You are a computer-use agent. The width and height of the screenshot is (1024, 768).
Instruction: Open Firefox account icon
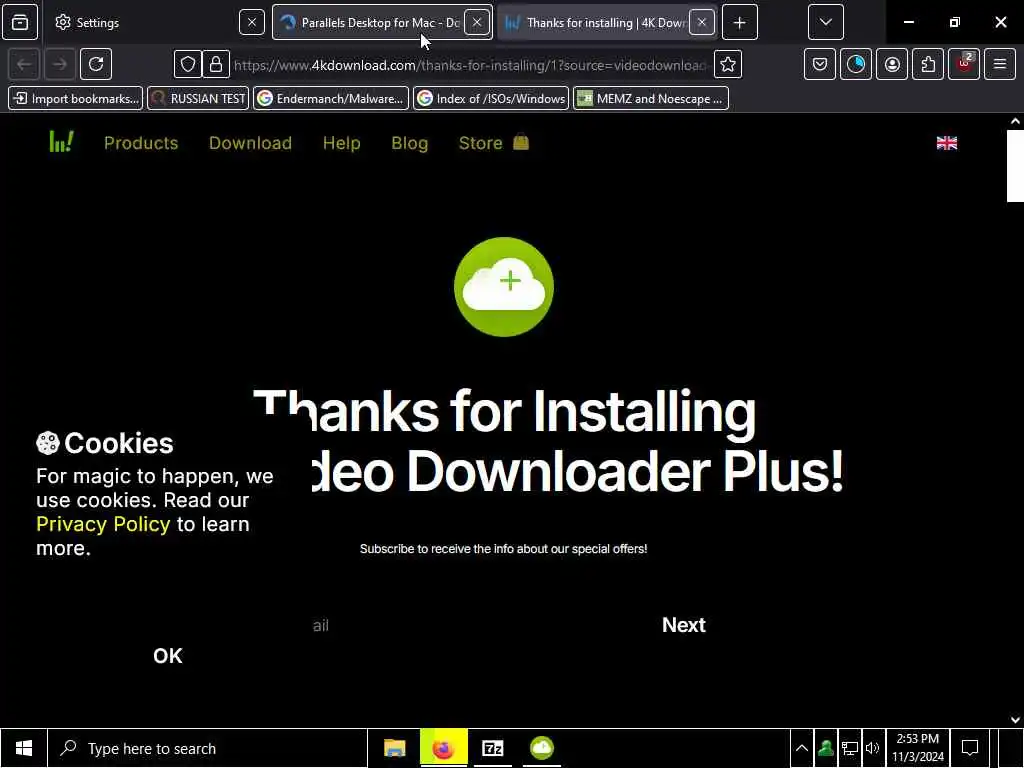point(892,65)
